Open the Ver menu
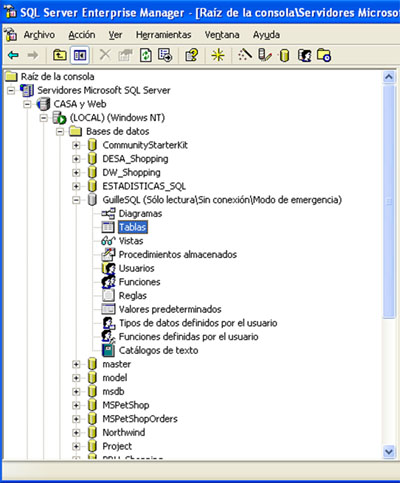 (x=115, y=35)
